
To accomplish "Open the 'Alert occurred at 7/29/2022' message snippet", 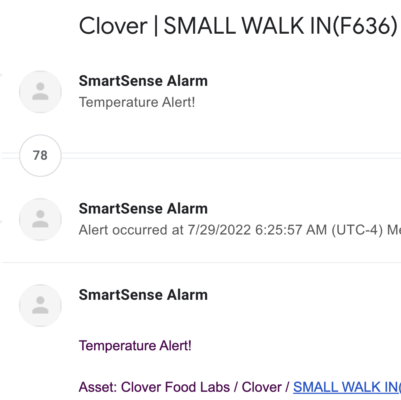I will coord(240,230).
